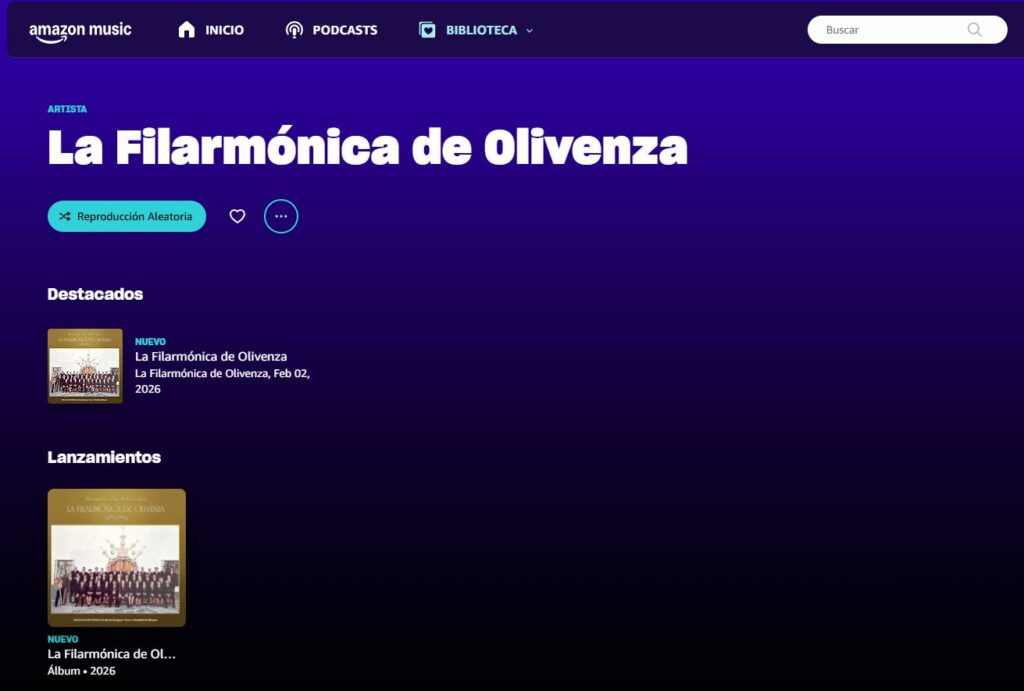Click the Amazon Music logo
Viewport: 1024px width, 691px height.
[80, 31]
